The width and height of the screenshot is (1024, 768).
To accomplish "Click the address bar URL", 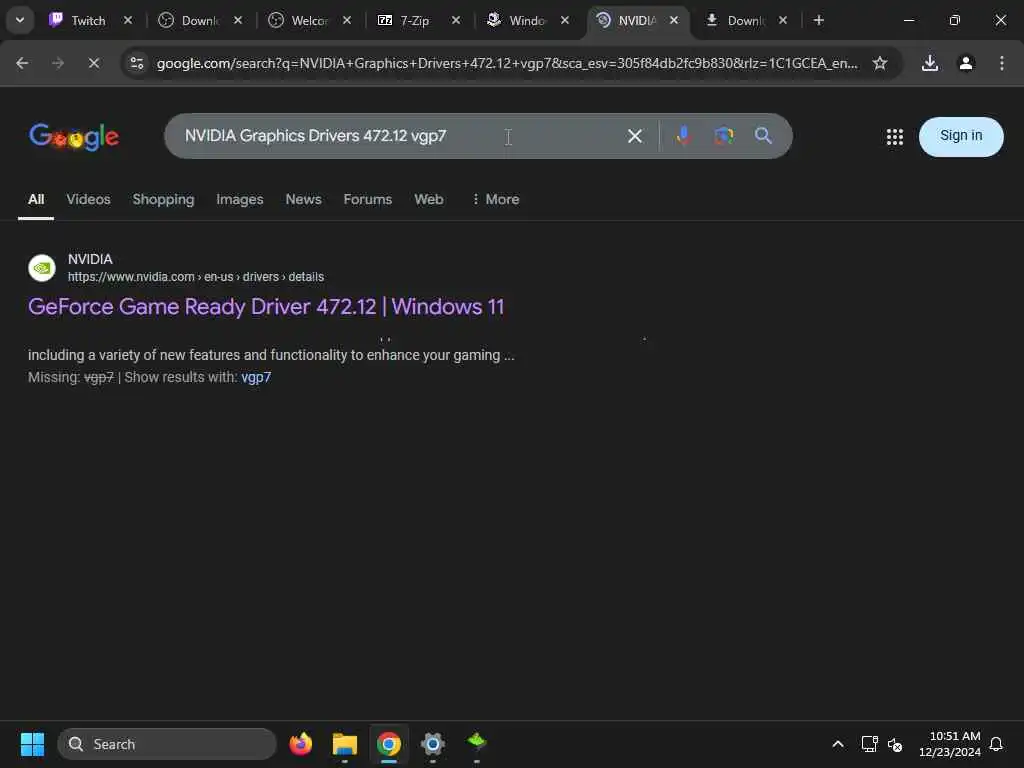I will 507,63.
